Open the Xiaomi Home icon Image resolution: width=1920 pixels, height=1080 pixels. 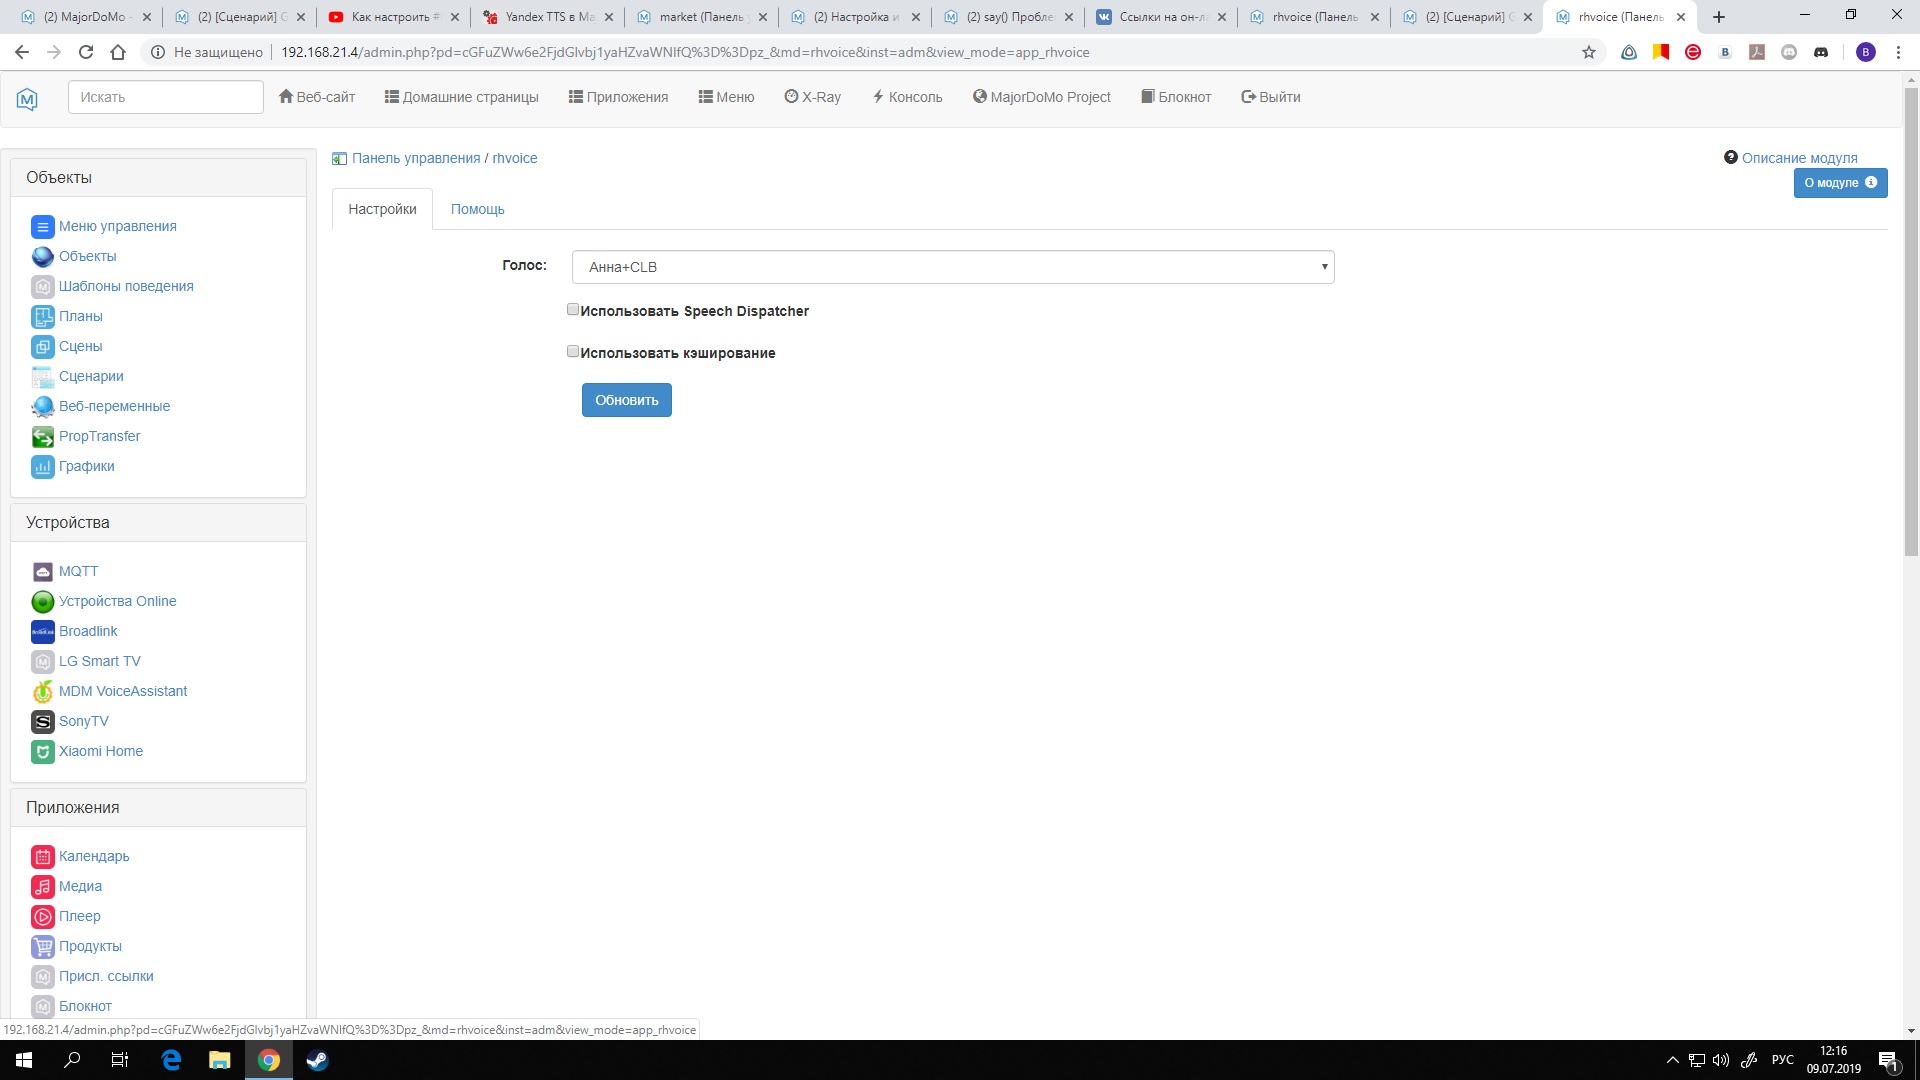point(42,752)
